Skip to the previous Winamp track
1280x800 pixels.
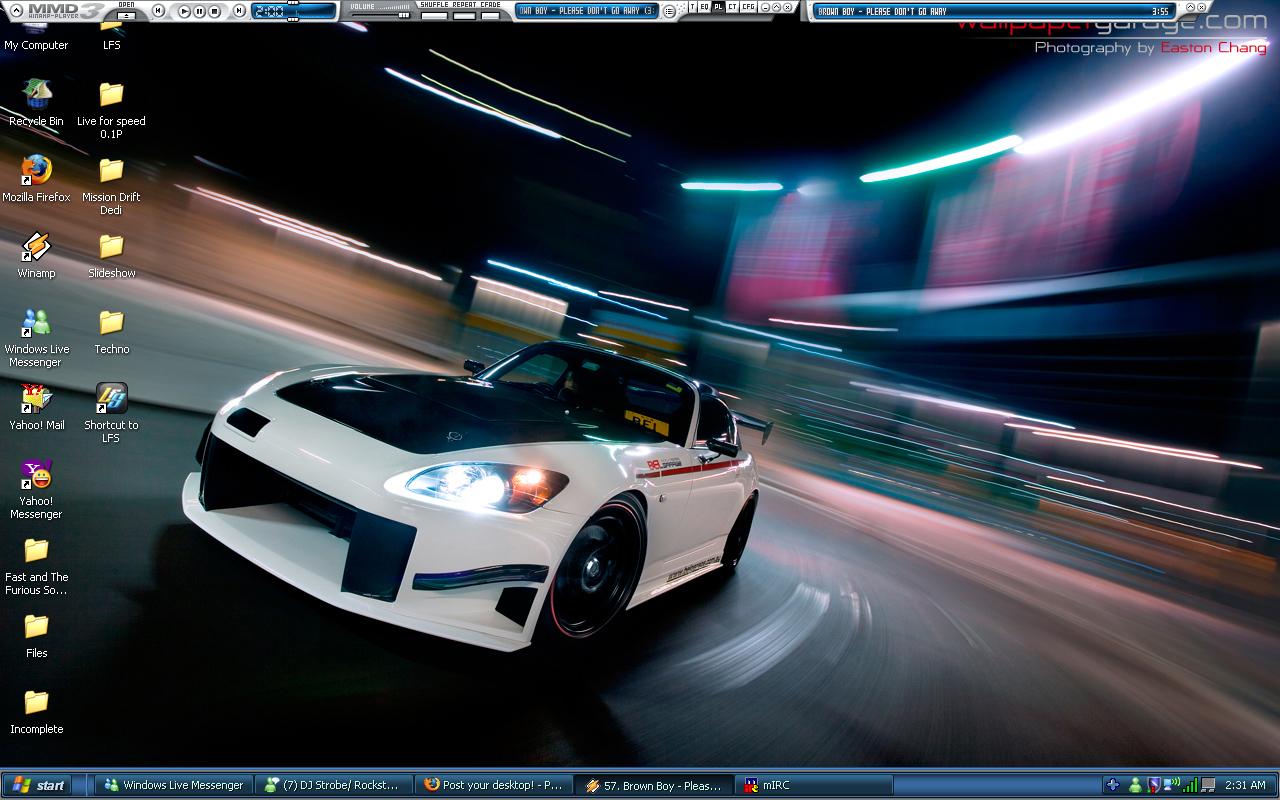pyautogui.click(x=159, y=11)
